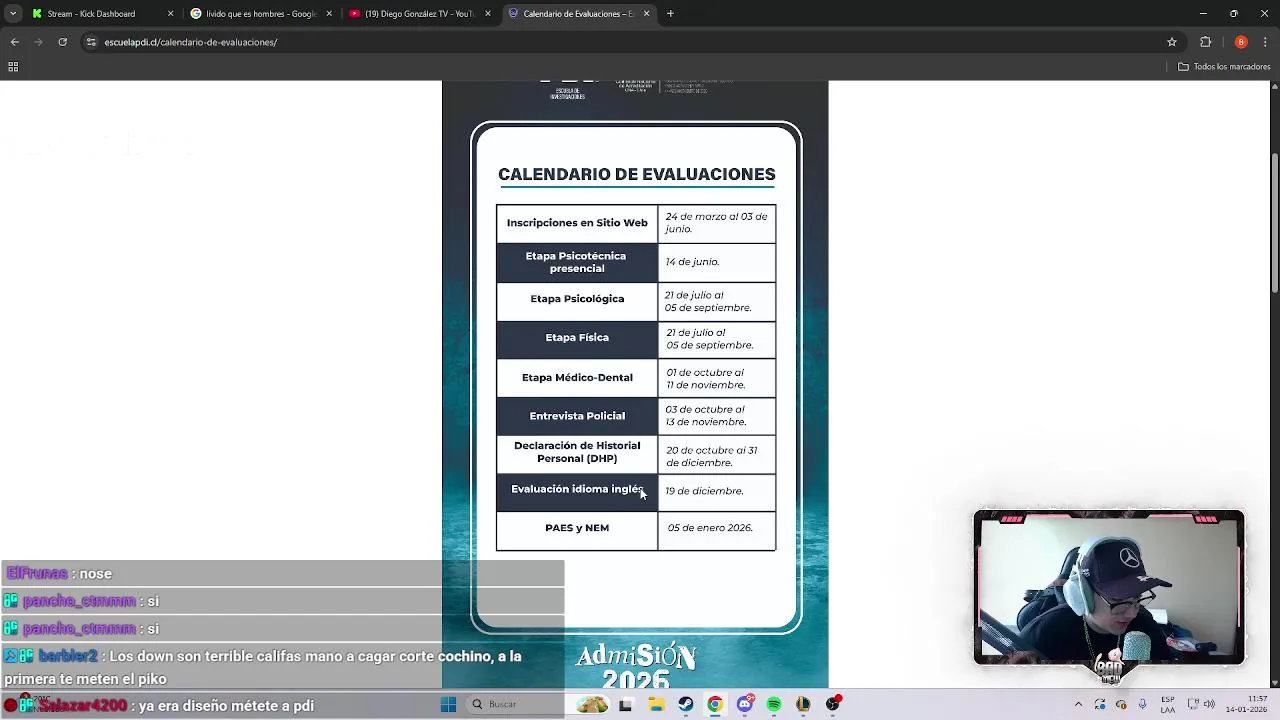Click the 'Etapa Psicológica' row label

click(577, 299)
